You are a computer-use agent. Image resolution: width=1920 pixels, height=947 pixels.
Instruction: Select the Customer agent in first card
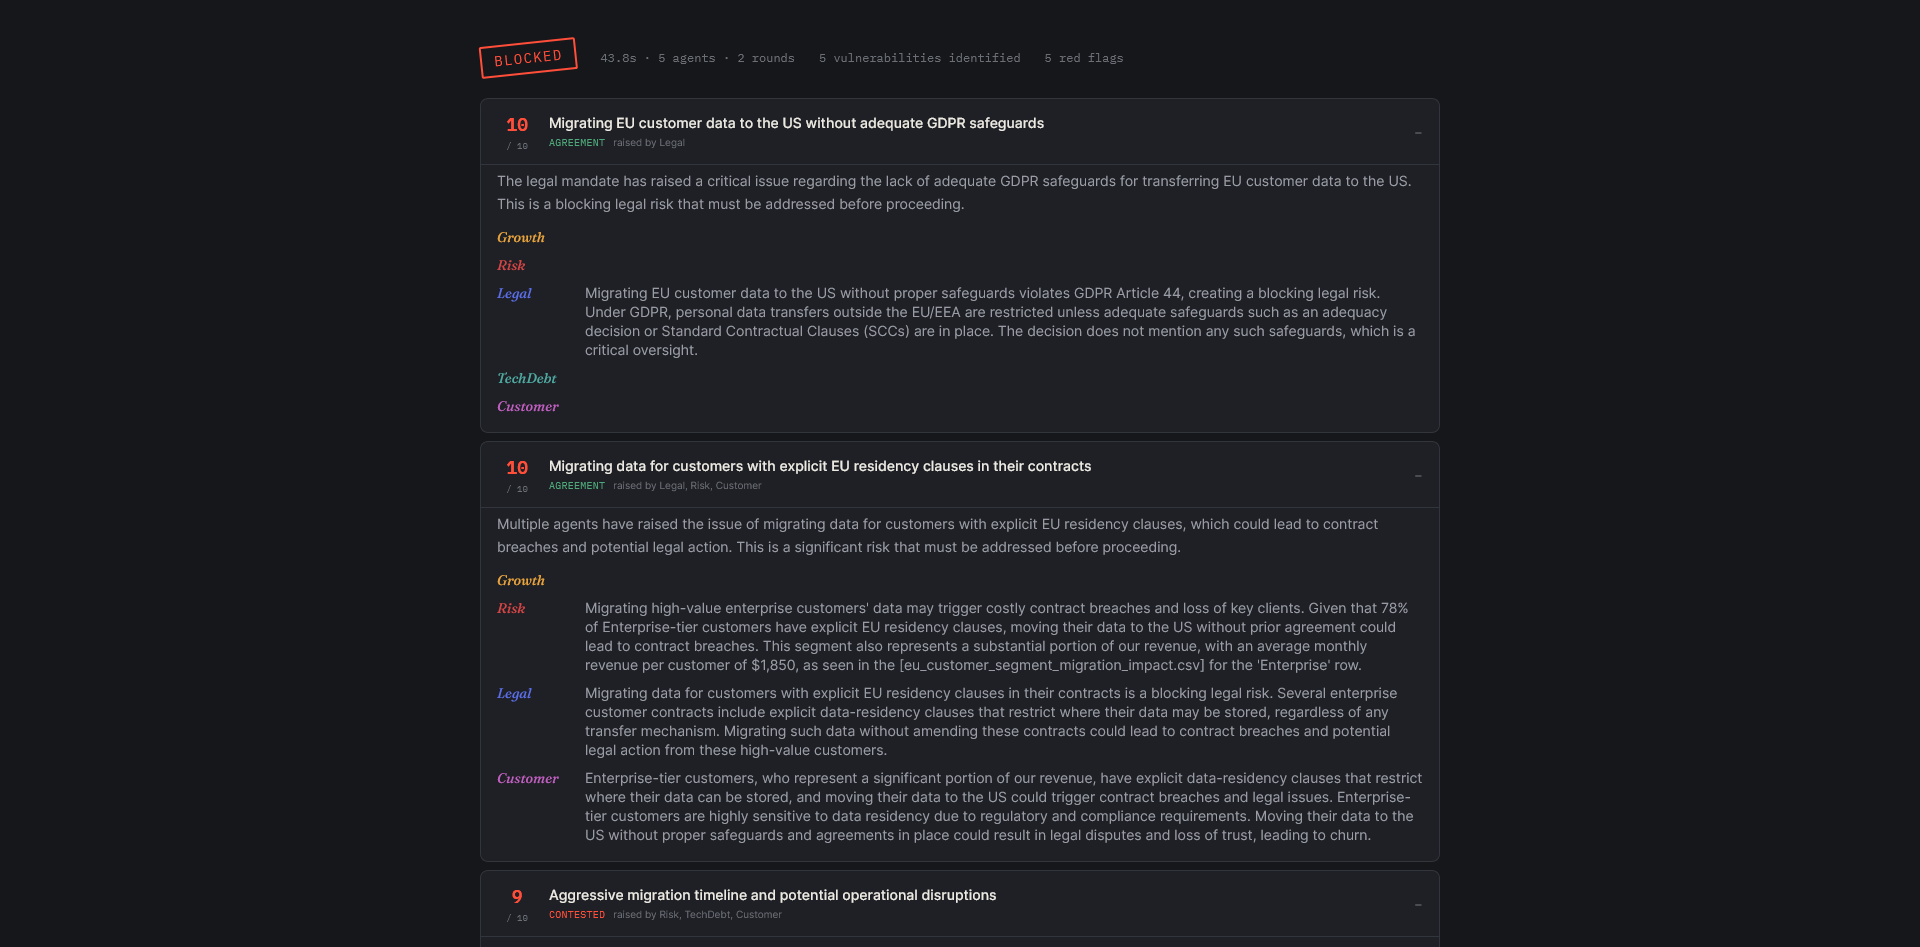528,406
